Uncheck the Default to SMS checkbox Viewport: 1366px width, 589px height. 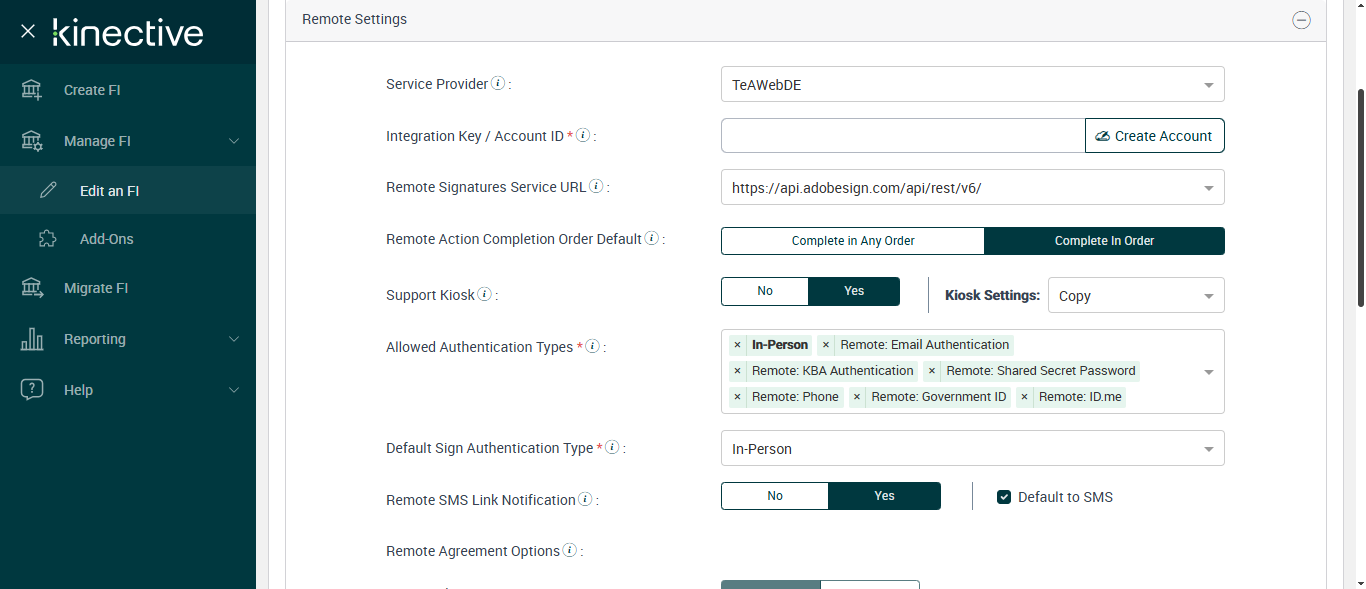click(x=1004, y=497)
